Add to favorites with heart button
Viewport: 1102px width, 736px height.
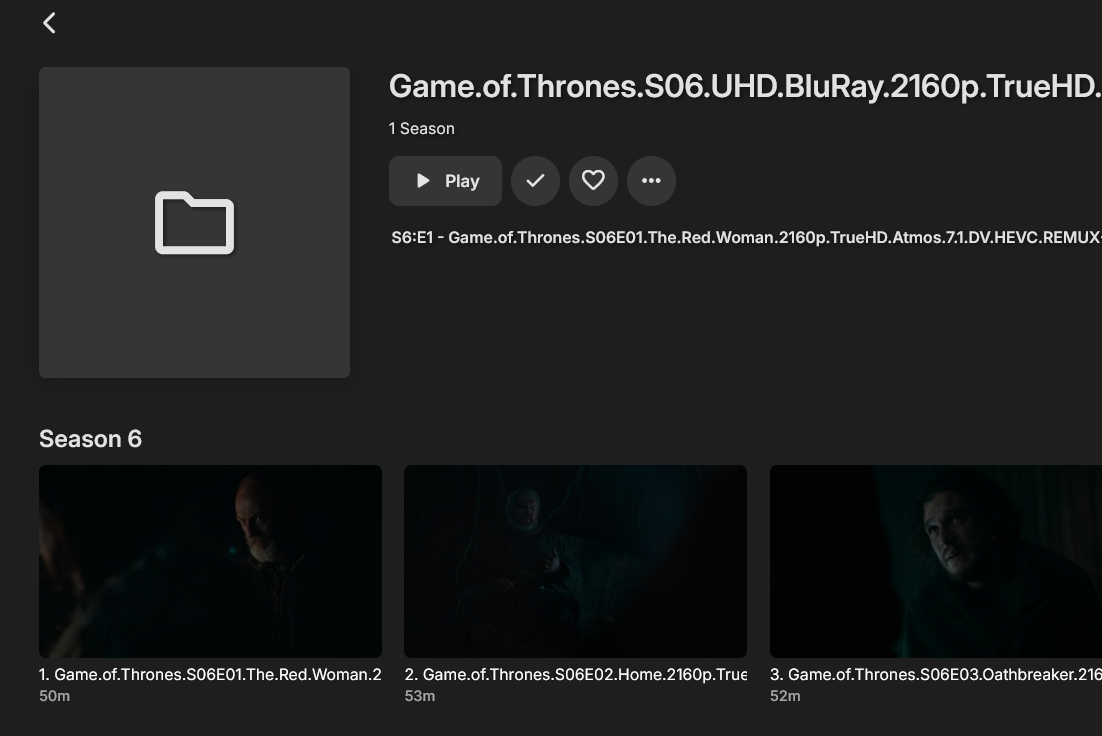[593, 181]
